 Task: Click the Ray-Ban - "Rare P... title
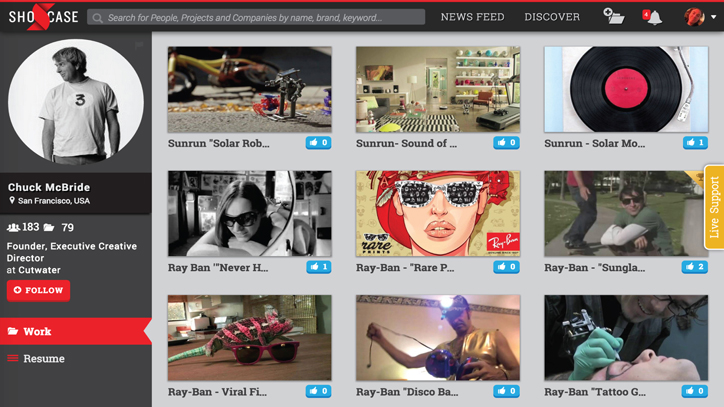point(405,267)
